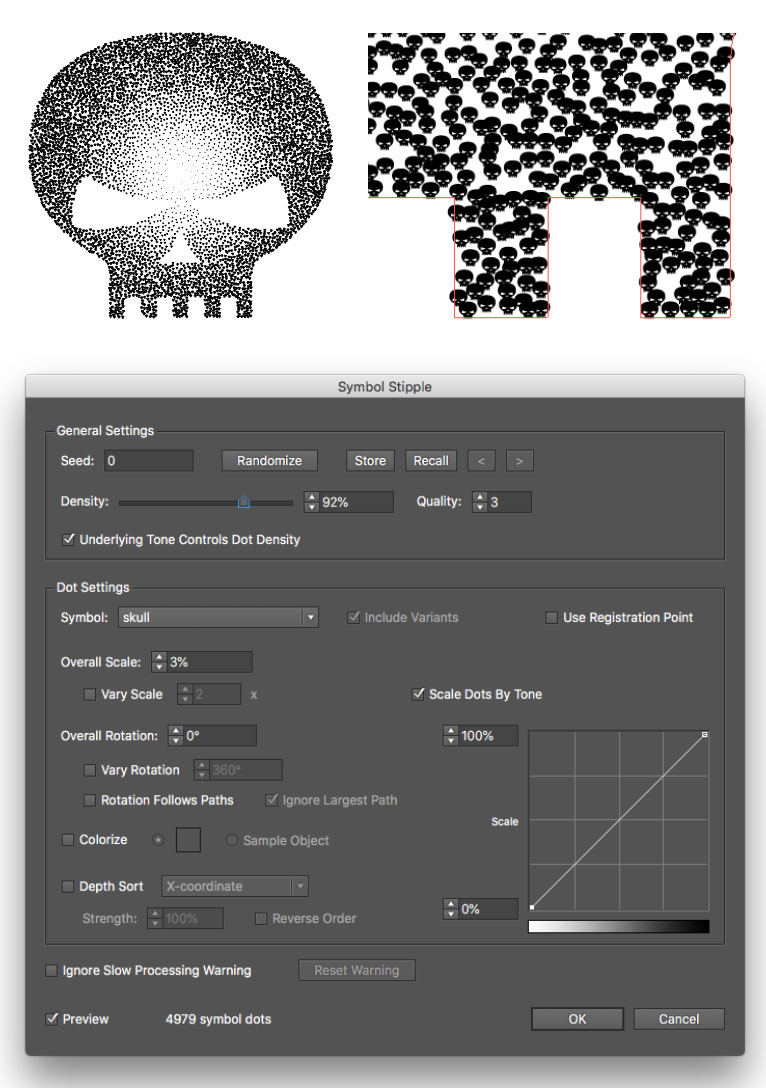This screenshot has width=766, height=1088.
Task: Toggle Include Variants checkbox
Action: click(353, 618)
